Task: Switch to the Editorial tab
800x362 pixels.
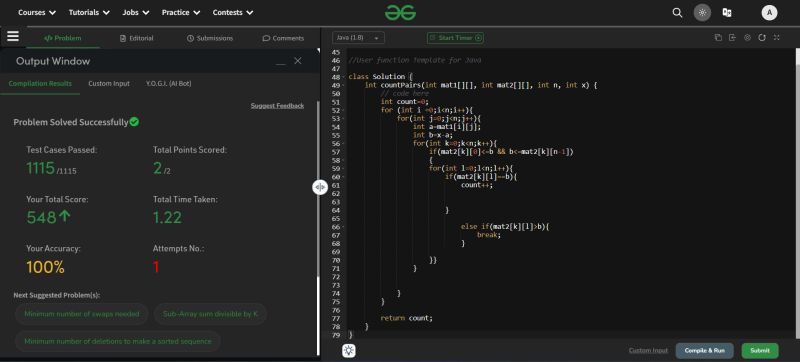Action: 136,38
